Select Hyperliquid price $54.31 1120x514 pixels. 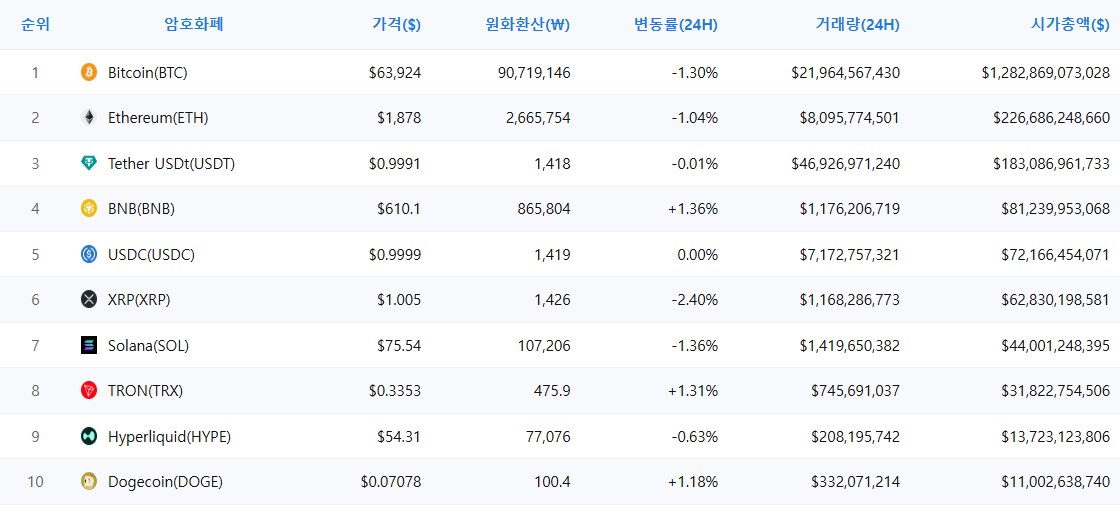point(399,436)
